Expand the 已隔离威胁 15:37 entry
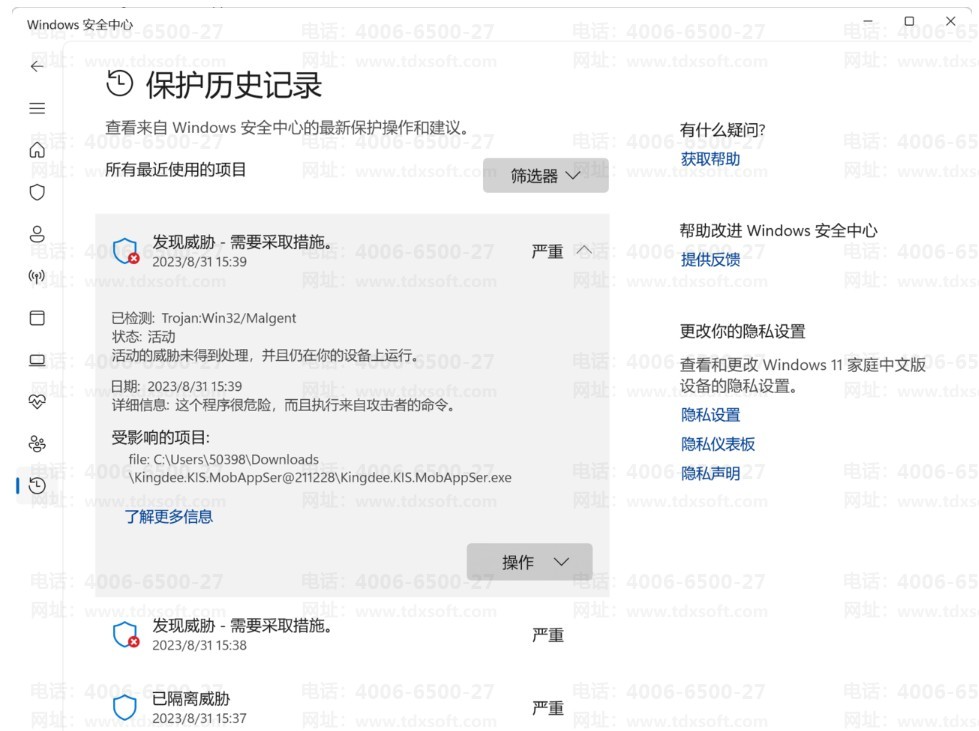 pyautogui.click(x=352, y=708)
